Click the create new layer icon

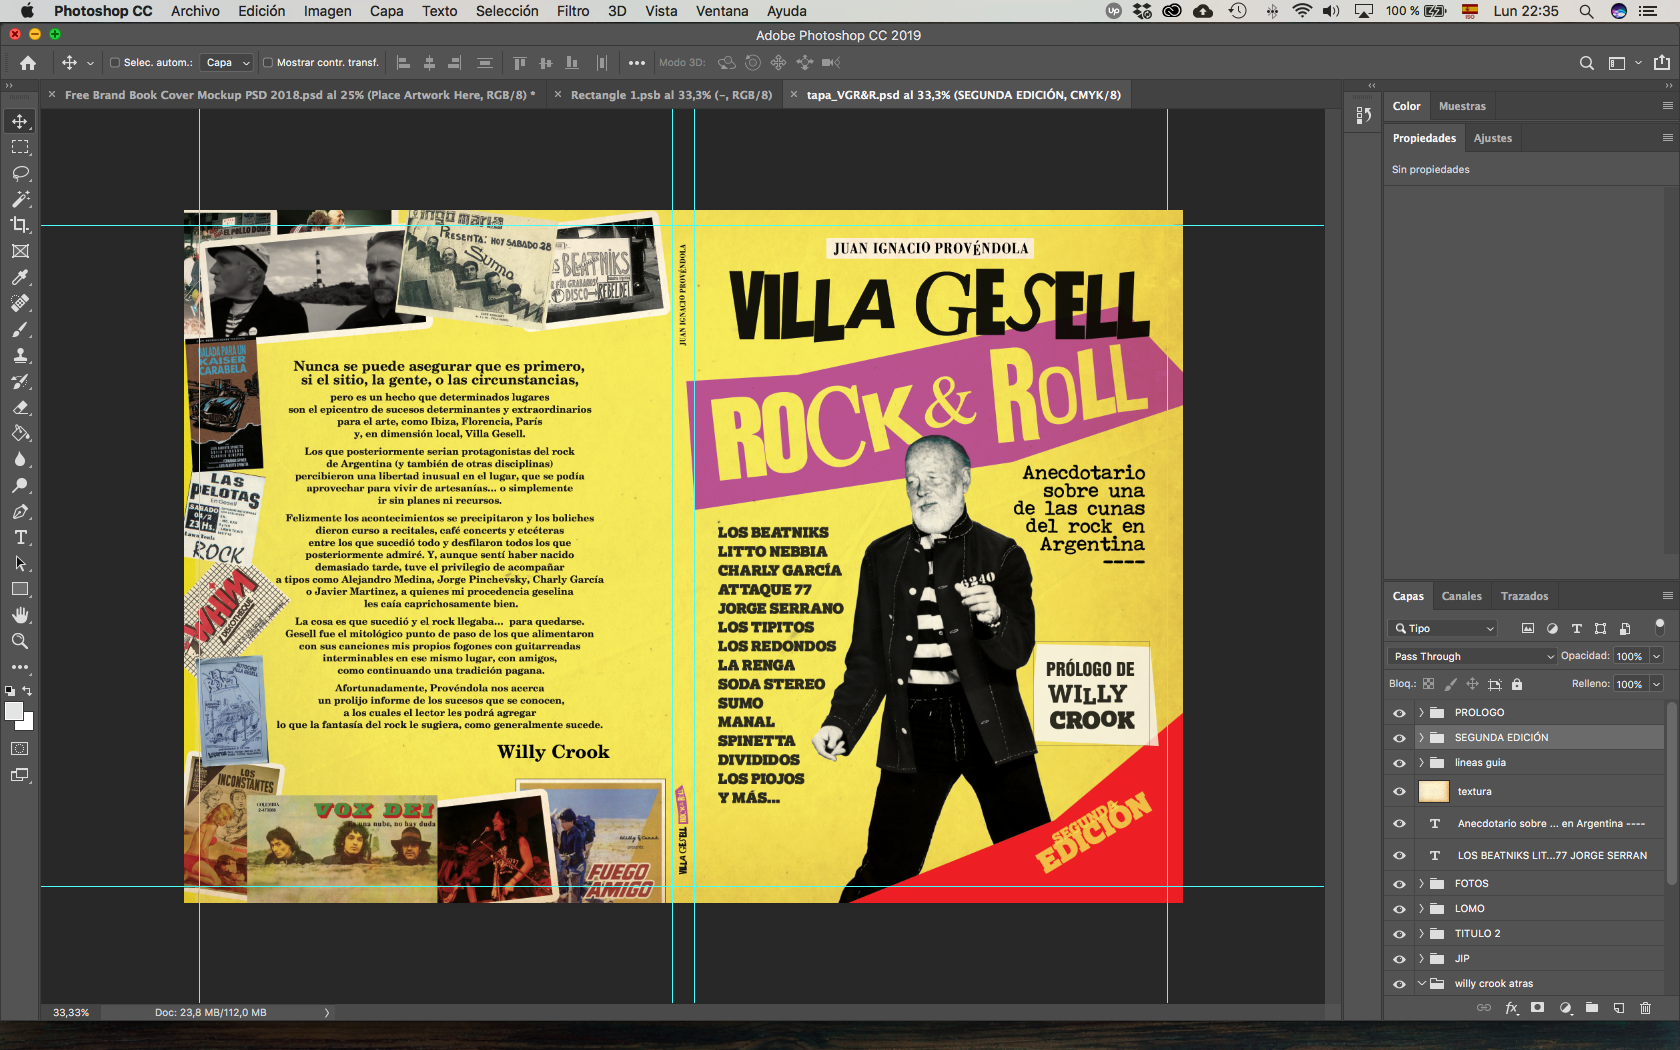1618,1008
